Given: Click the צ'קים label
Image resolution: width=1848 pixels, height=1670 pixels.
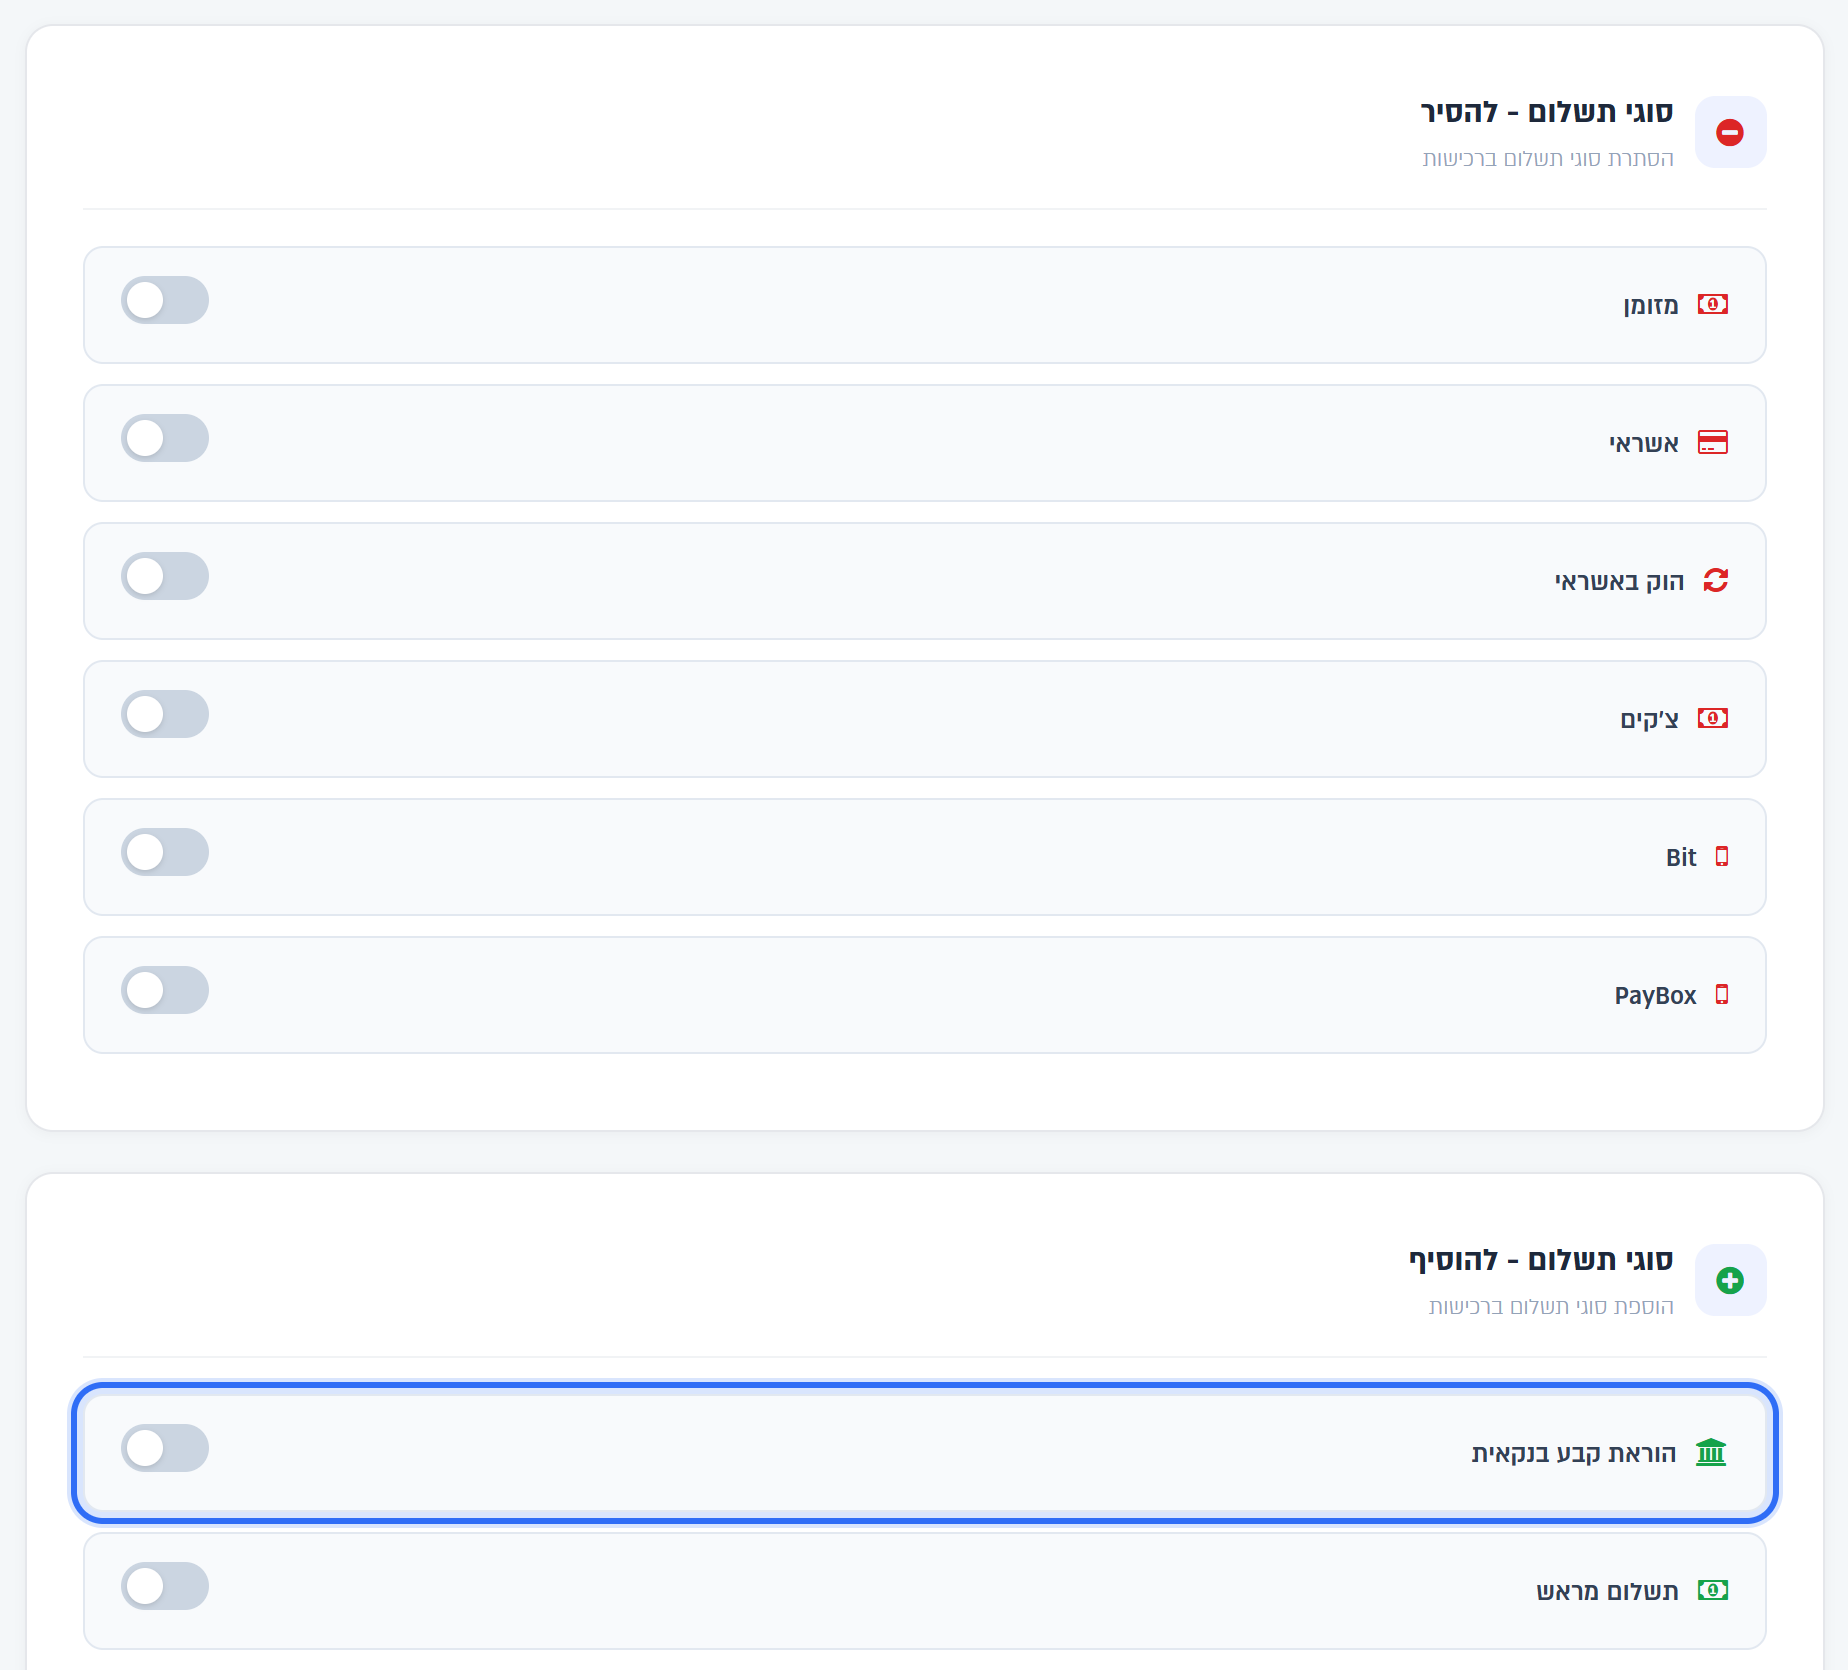Looking at the screenshot, I should (x=1650, y=719).
